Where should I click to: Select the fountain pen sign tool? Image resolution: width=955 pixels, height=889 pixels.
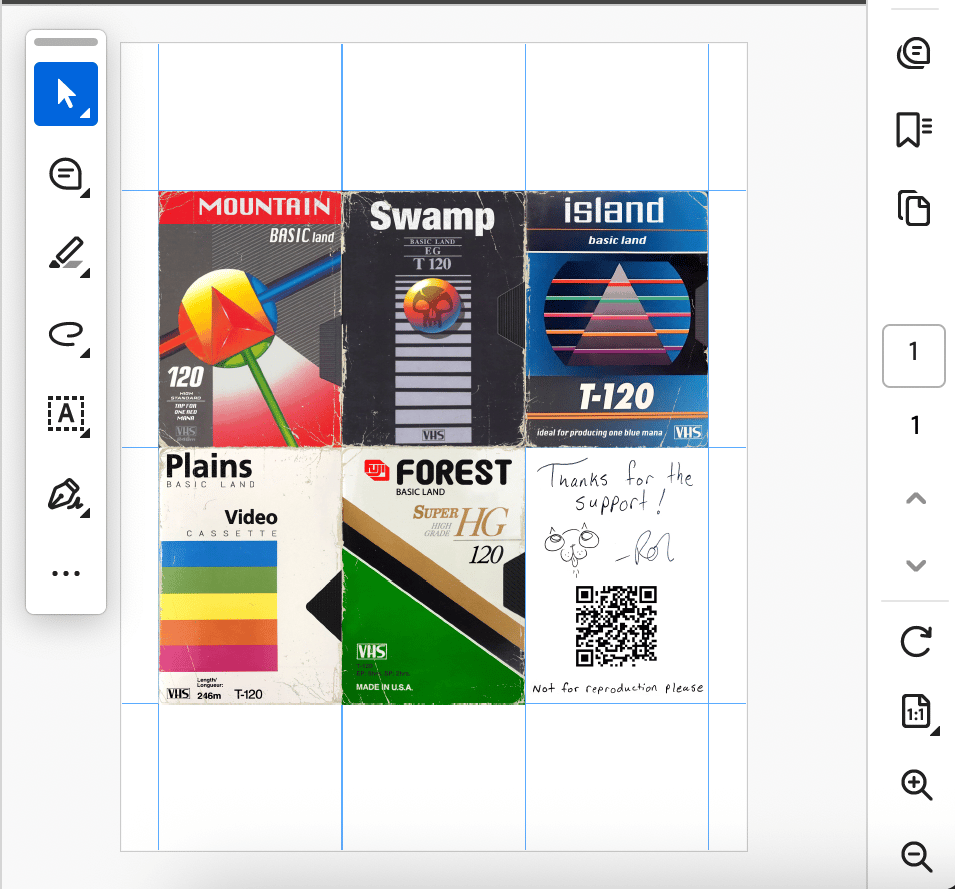click(66, 494)
